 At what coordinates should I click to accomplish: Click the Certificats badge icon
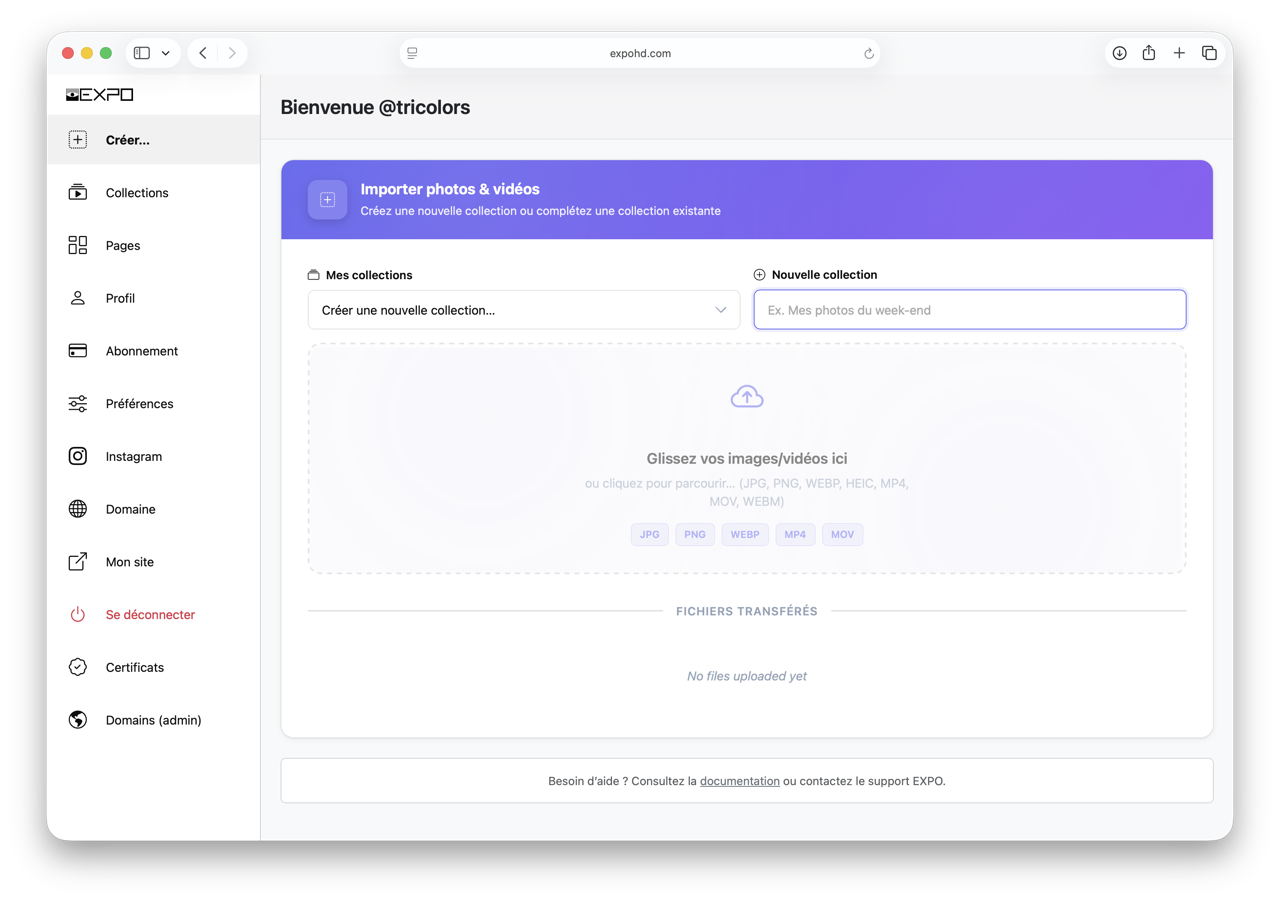coord(78,667)
